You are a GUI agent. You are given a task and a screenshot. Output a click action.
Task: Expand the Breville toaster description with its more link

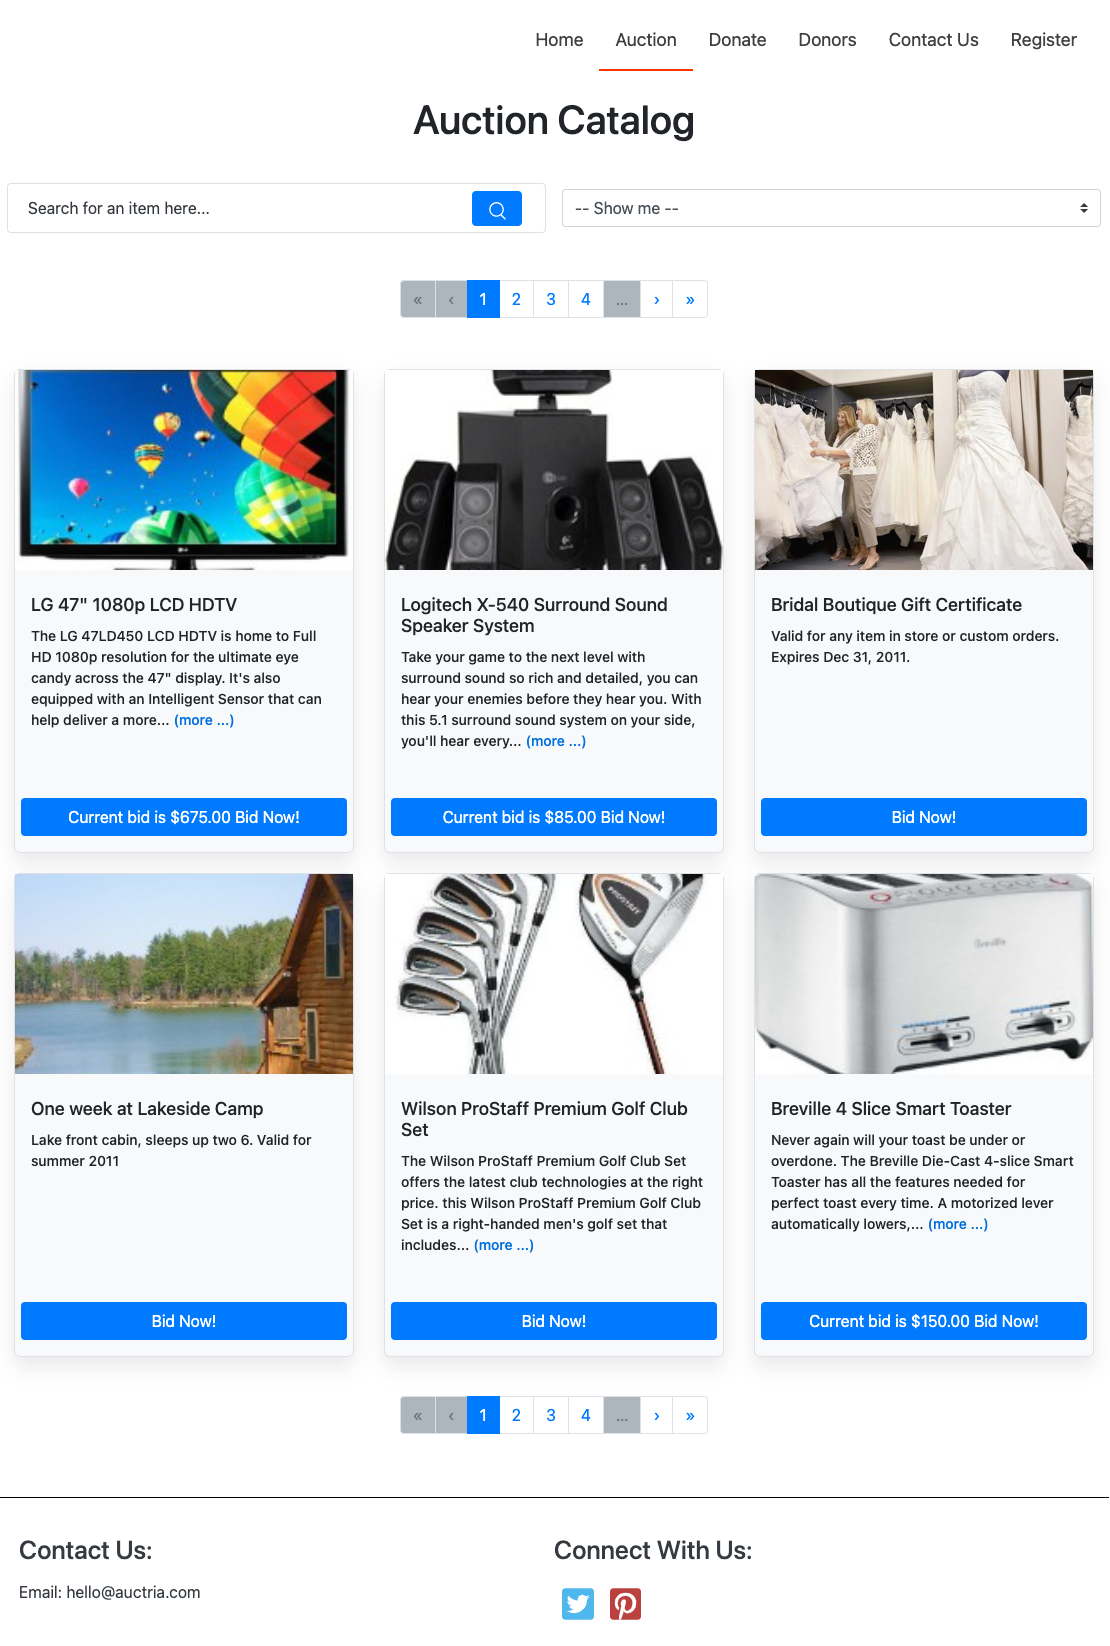958,1224
